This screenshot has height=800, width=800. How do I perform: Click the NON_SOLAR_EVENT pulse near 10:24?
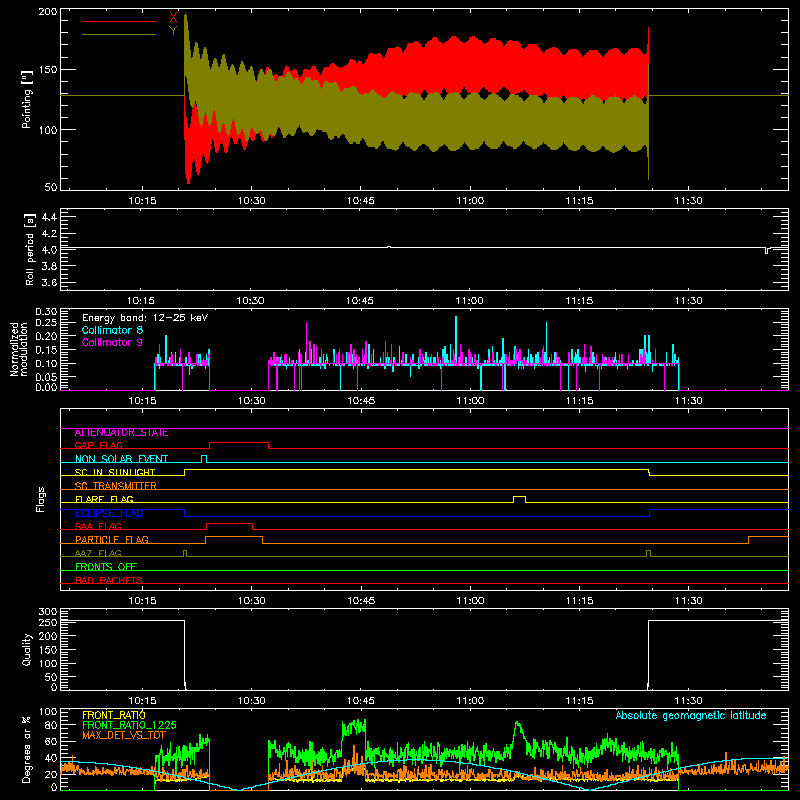[x=204, y=458]
